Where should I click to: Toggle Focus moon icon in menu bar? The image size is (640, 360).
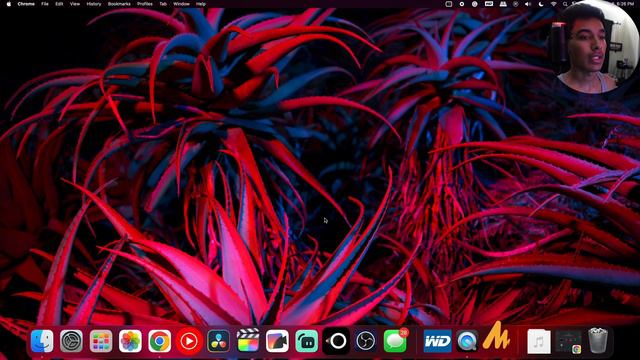pos(541,4)
